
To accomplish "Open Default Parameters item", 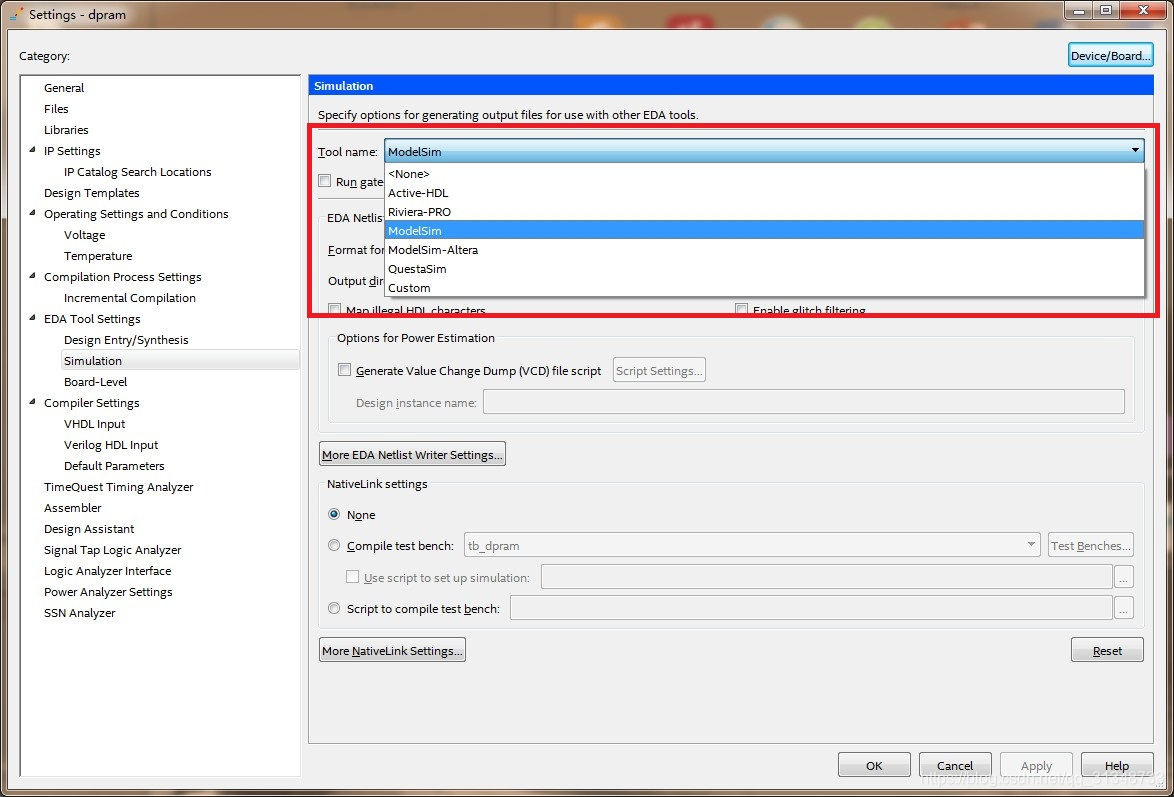I will [114, 465].
